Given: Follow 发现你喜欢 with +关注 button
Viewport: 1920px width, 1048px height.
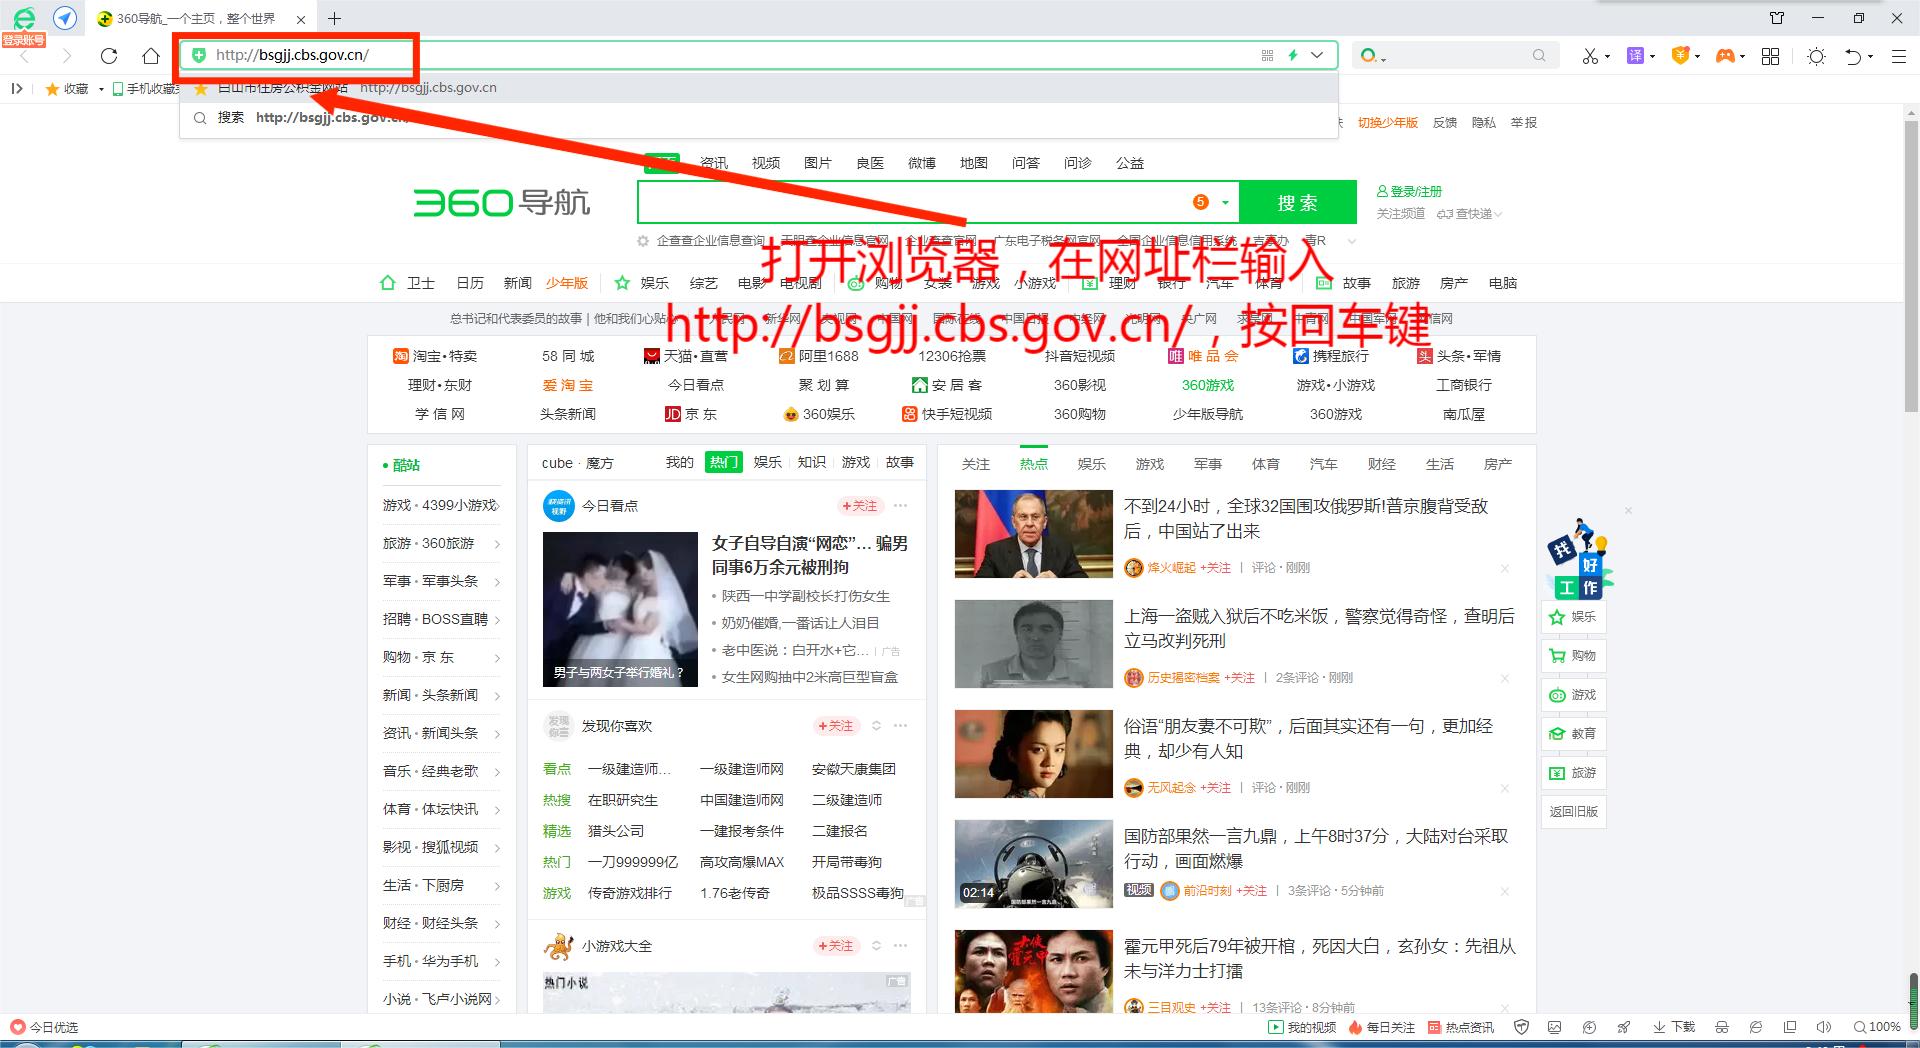Looking at the screenshot, I should tap(836, 726).
